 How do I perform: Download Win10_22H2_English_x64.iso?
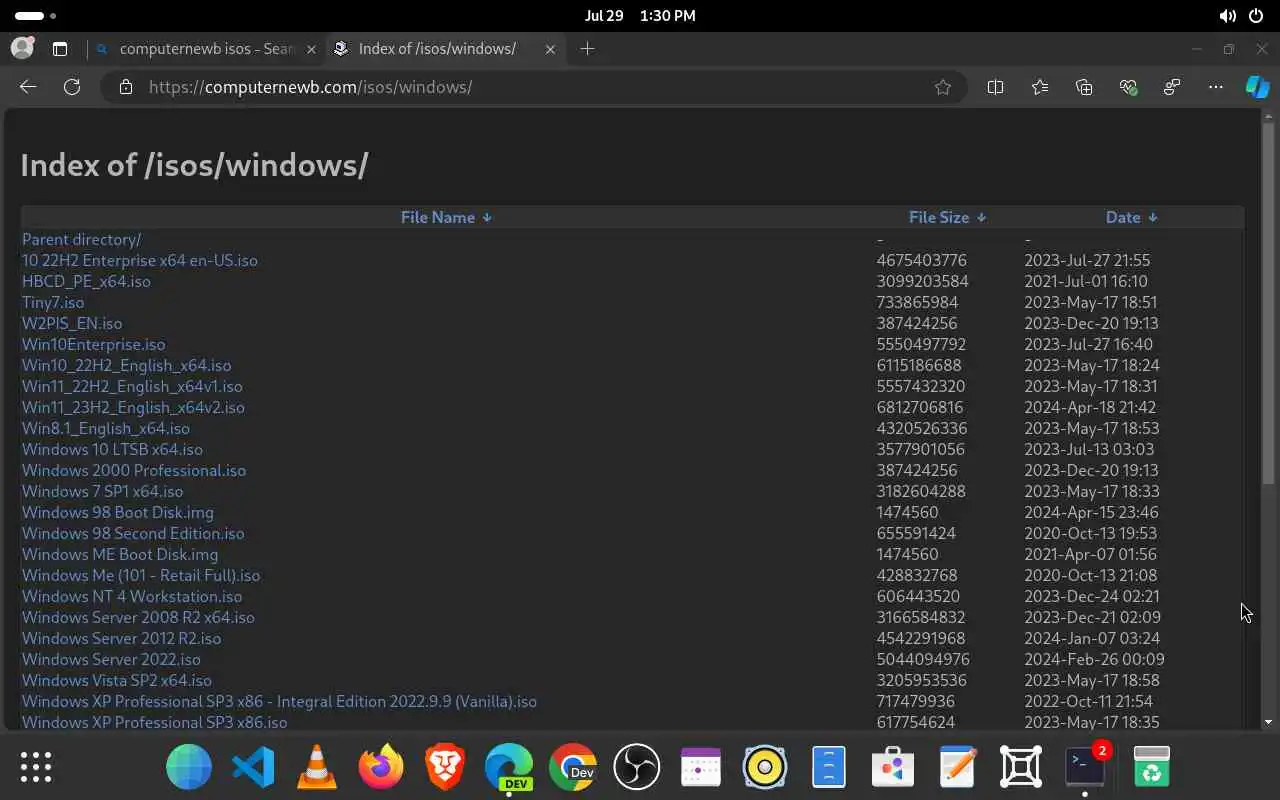pos(126,365)
